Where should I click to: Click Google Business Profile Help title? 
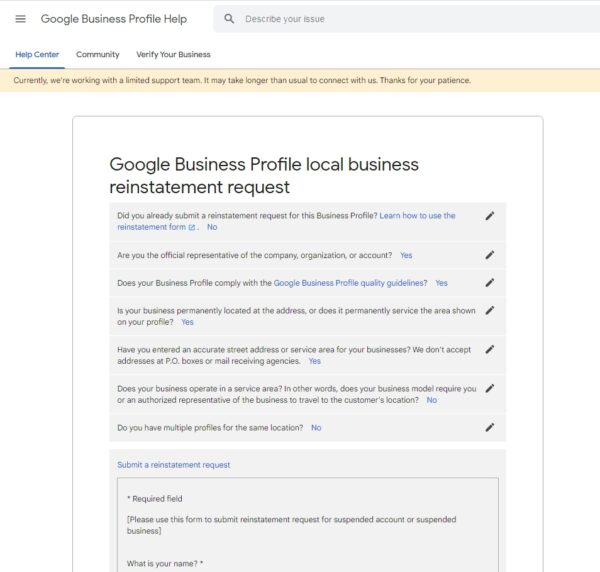[x=114, y=19]
